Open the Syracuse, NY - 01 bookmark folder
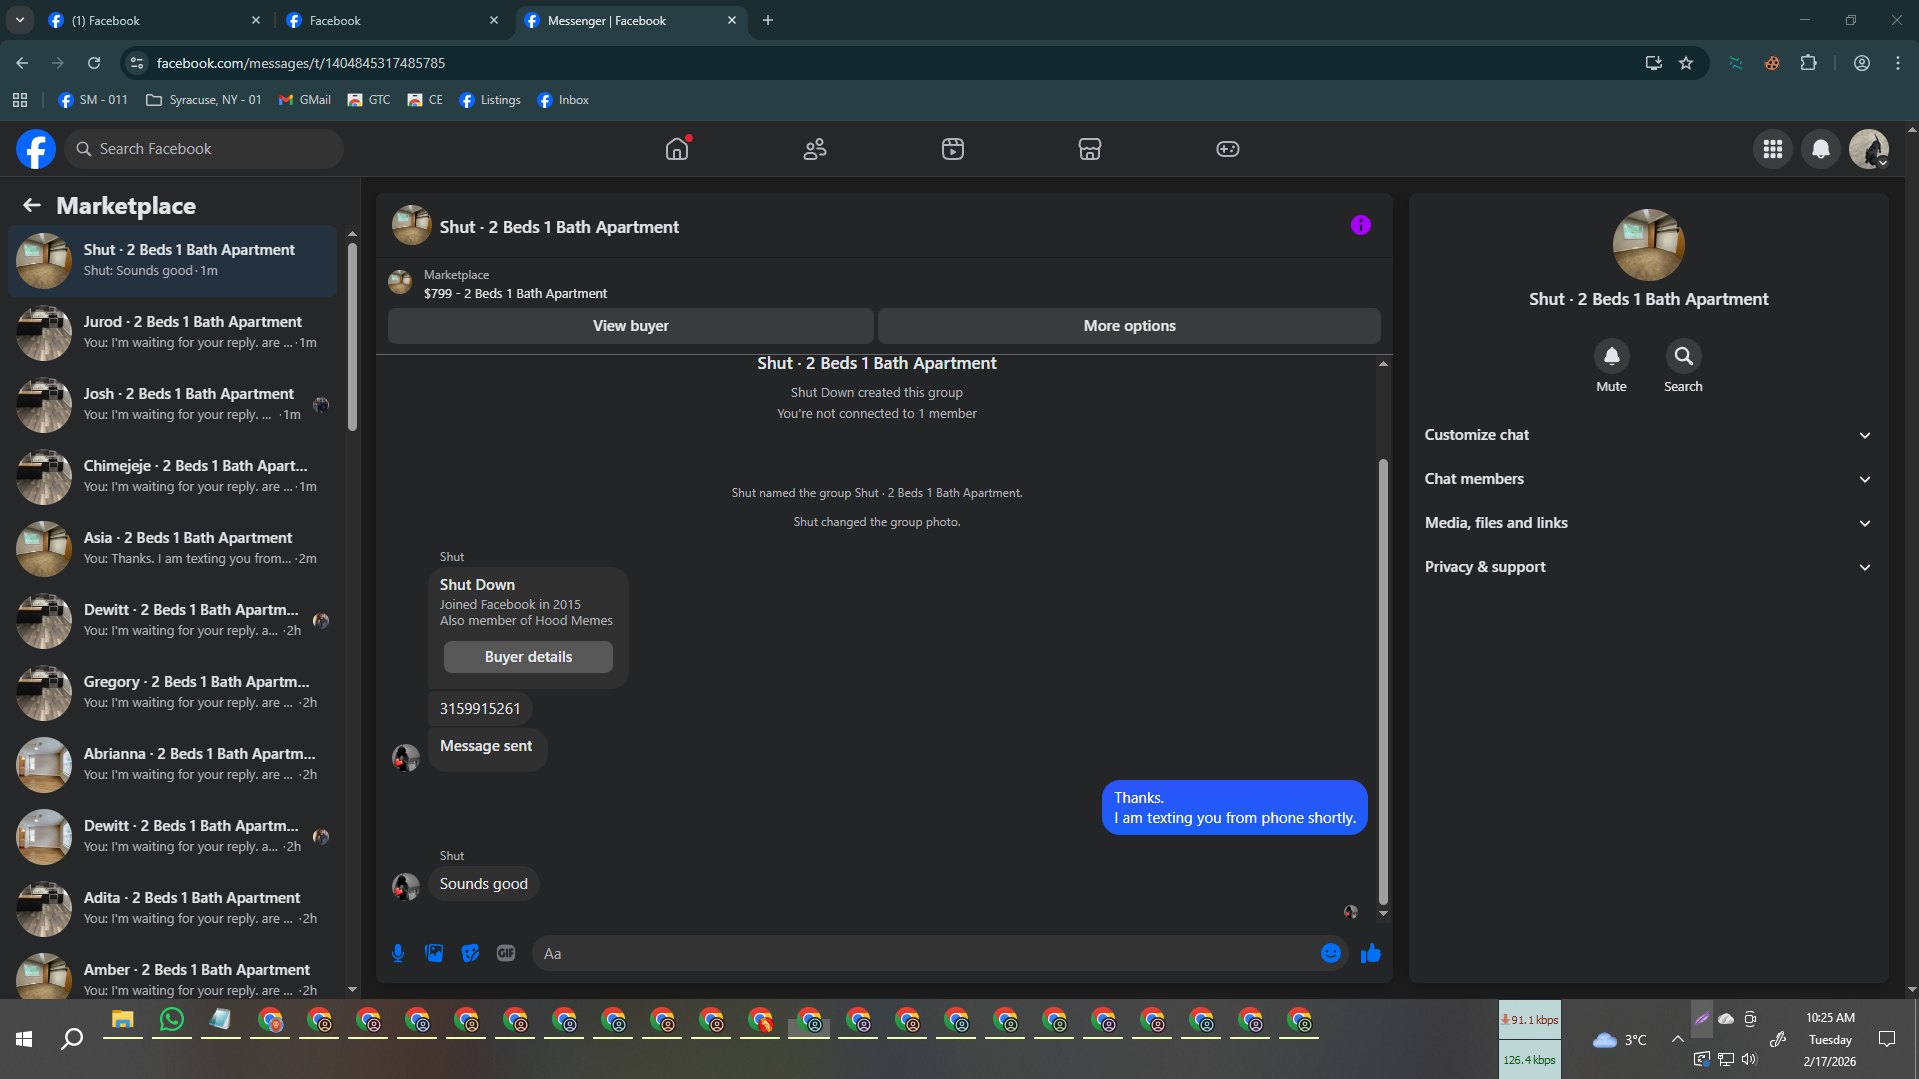The height and width of the screenshot is (1079, 1919). click(x=204, y=100)
